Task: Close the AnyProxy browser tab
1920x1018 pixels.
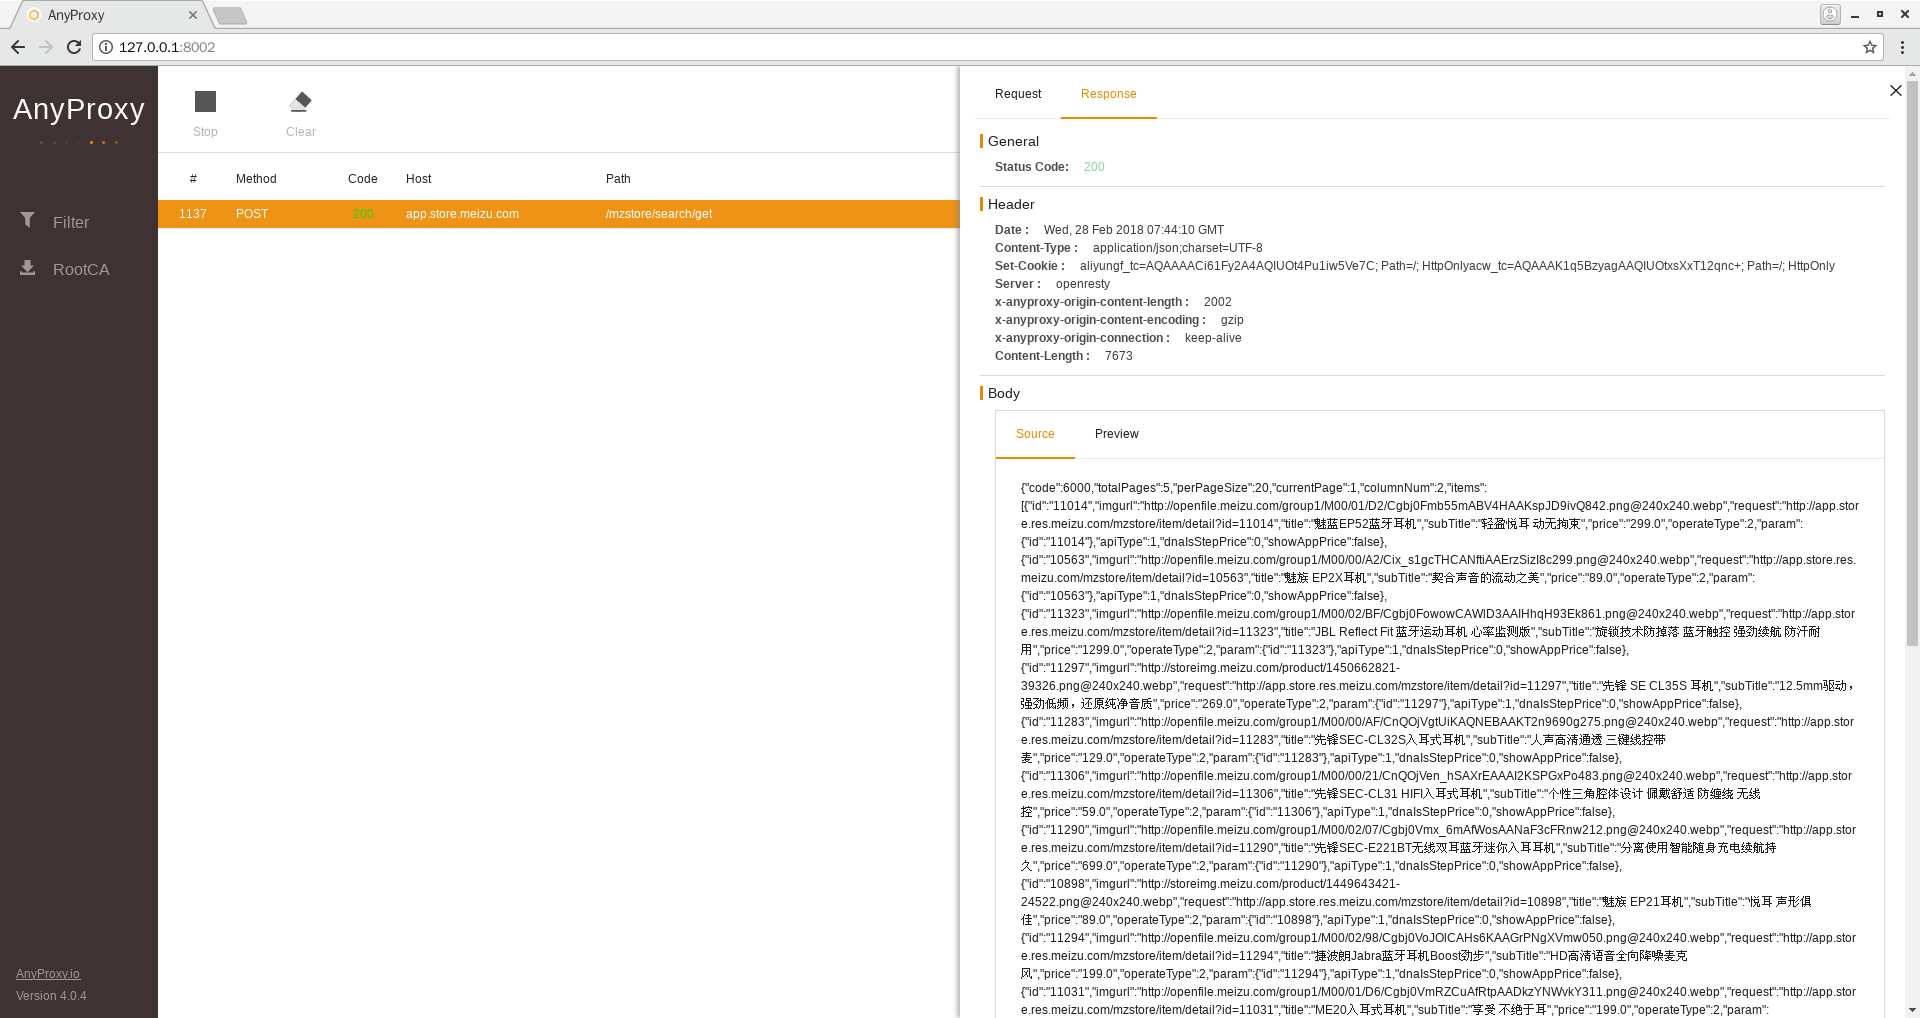Action: tap(193, 15)
